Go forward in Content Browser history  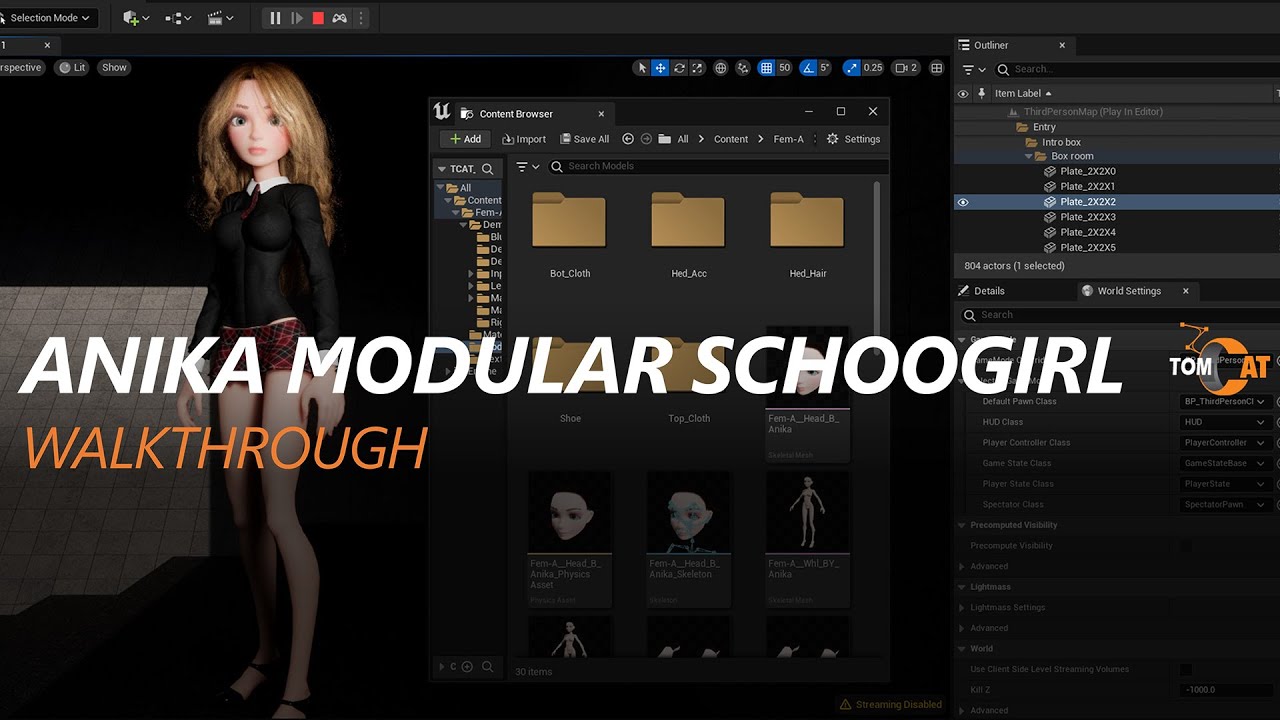[x=646, y=139]
